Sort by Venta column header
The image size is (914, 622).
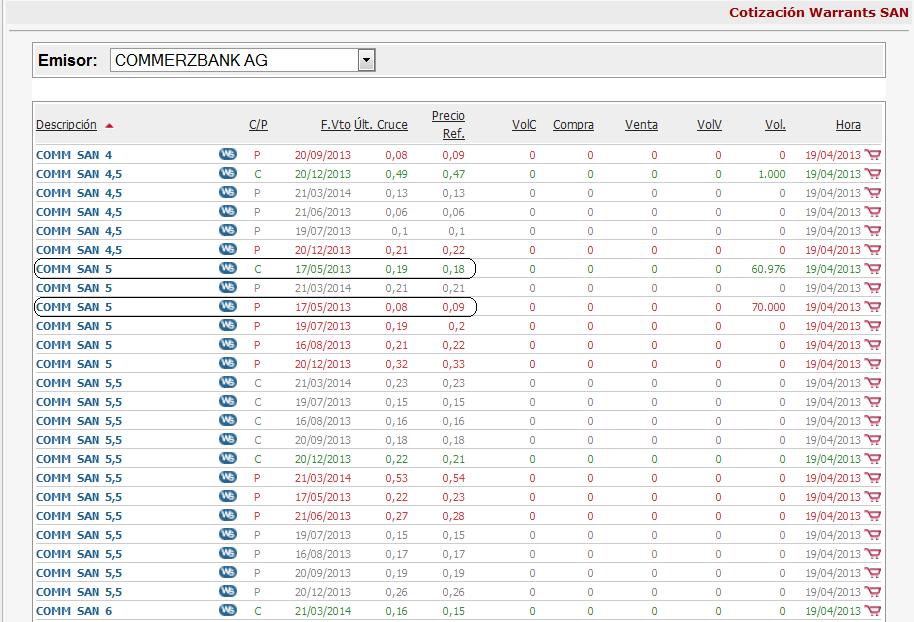point(641,125)
